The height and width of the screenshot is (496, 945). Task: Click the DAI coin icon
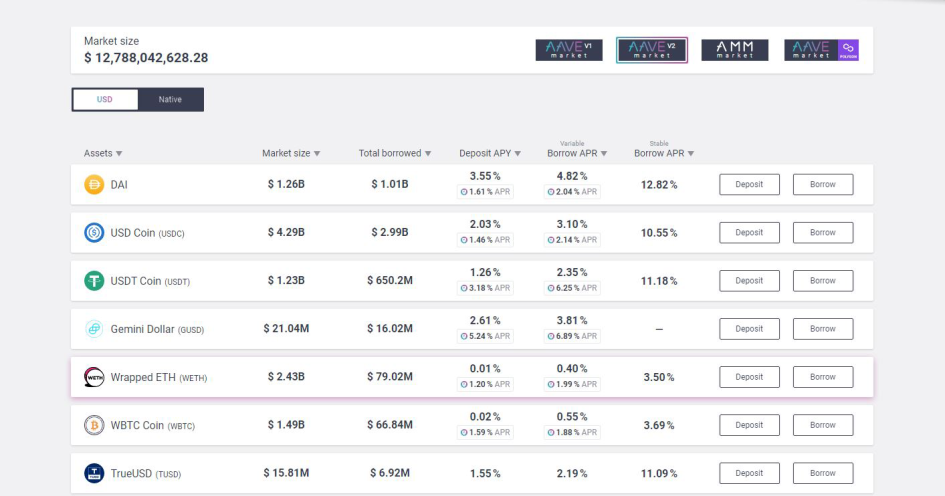(x=94, y=184)
